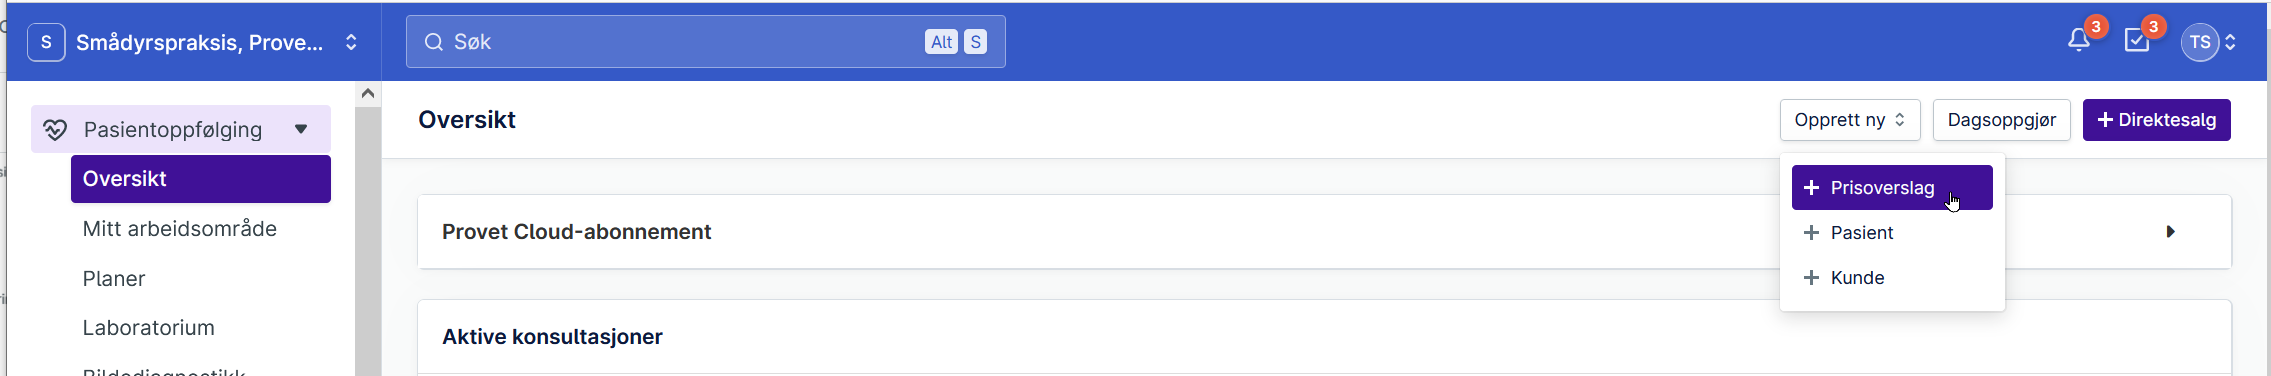
Task: Open the tasks checklist icon
Action: click(x=2137, y=41)
